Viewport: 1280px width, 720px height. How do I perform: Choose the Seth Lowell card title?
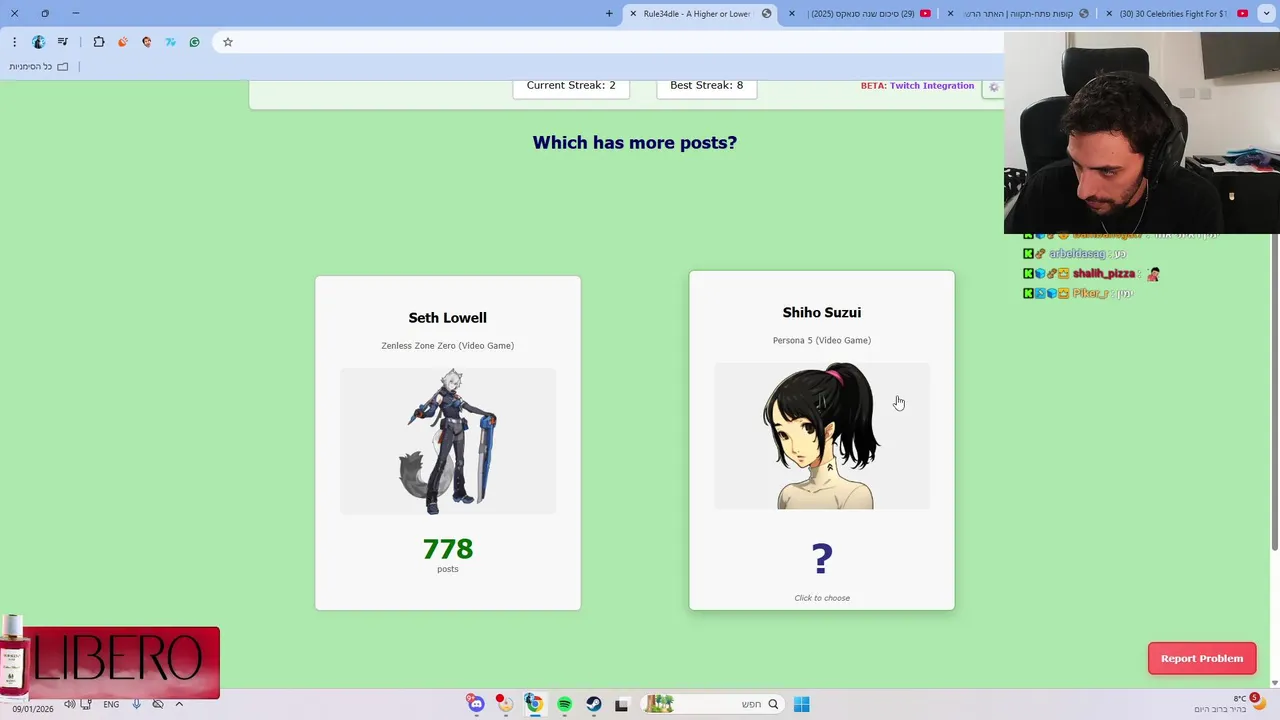pyautogui.click(x=447, y=318)
